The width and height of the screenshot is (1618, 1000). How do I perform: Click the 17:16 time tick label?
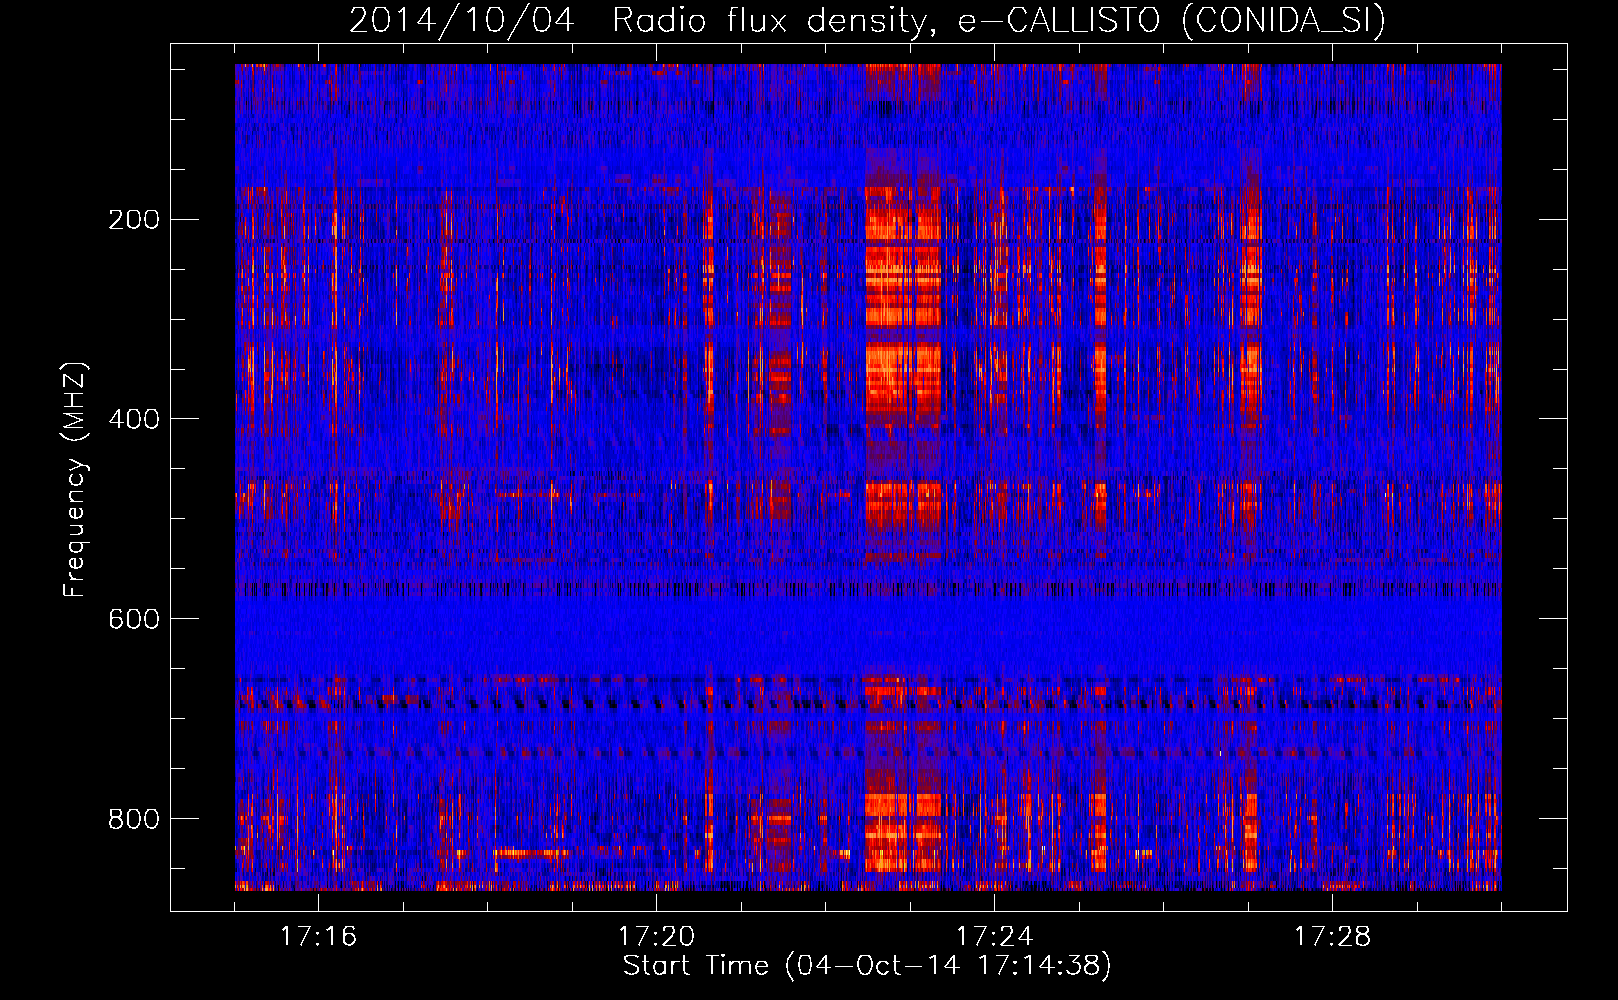pos(318,936)
